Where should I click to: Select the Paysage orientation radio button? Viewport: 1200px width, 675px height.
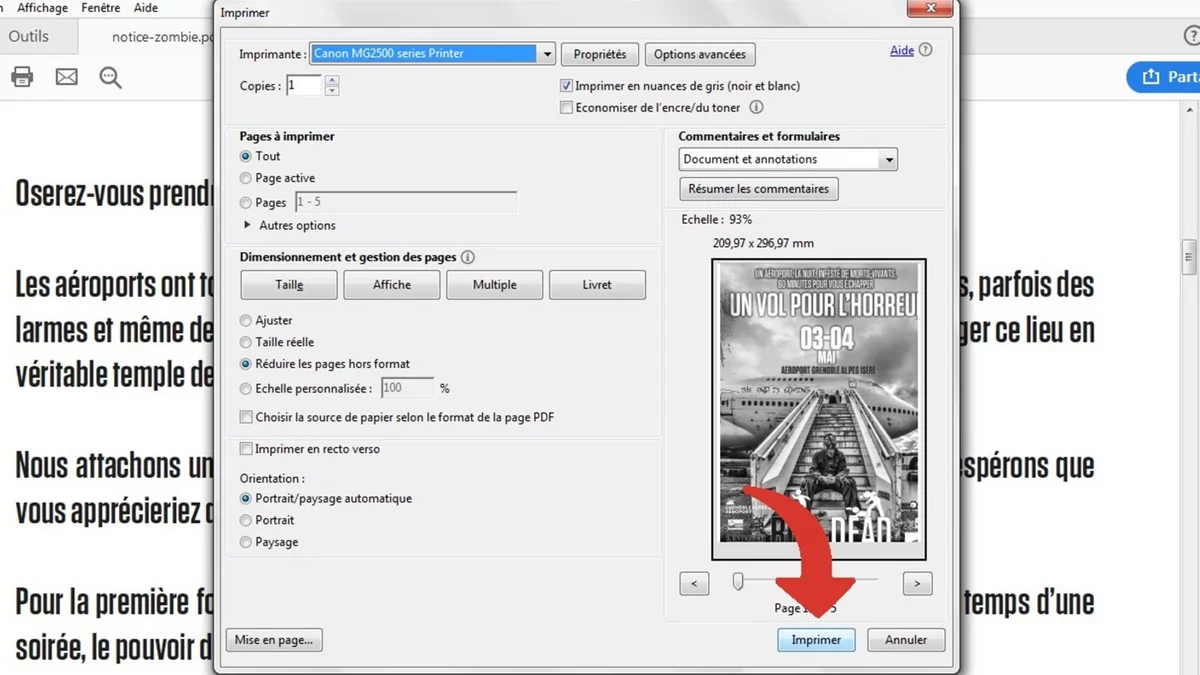246,542
